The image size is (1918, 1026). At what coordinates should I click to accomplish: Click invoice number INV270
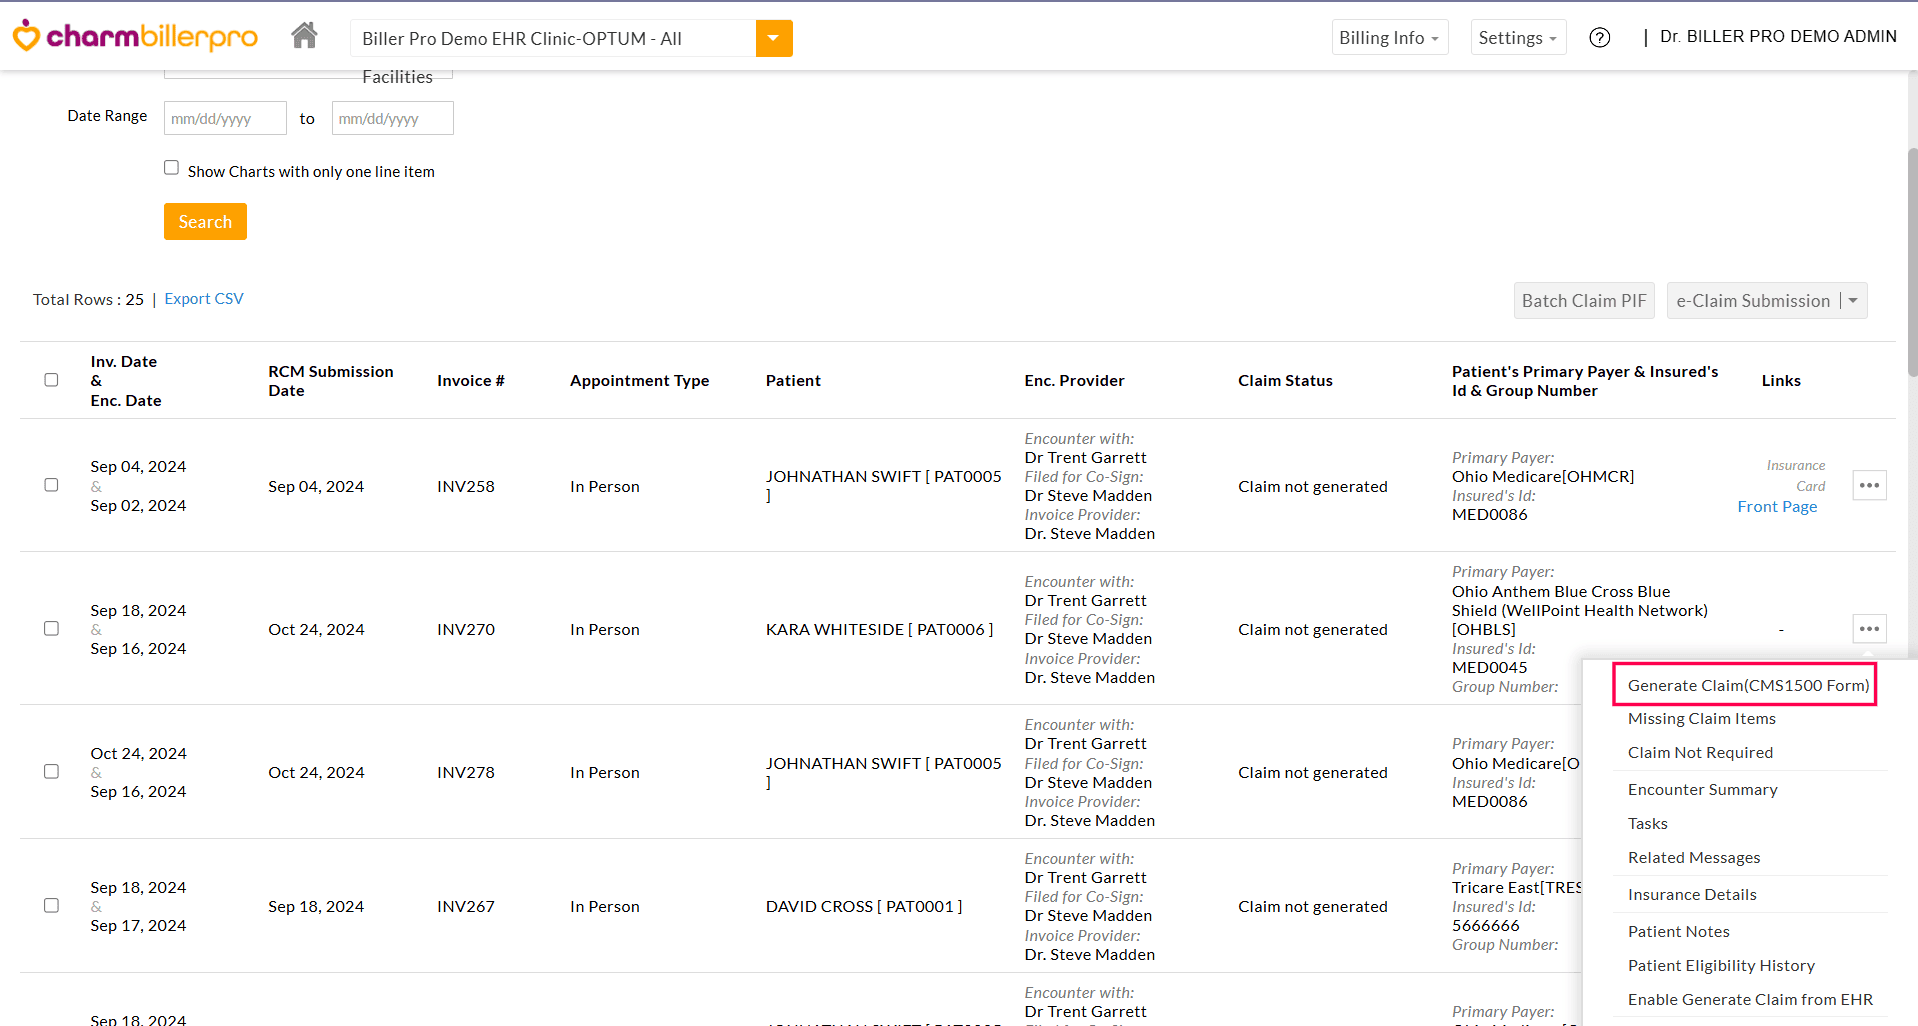click(465, 630)
